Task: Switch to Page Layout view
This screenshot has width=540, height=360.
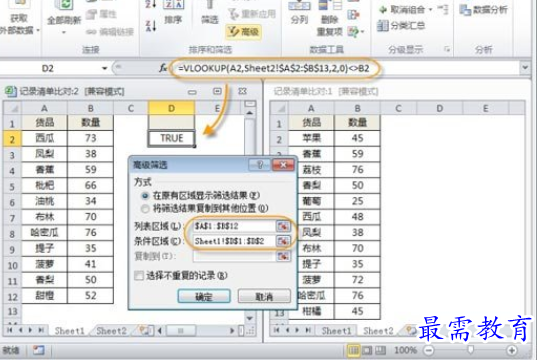Action: pos(367,350)
